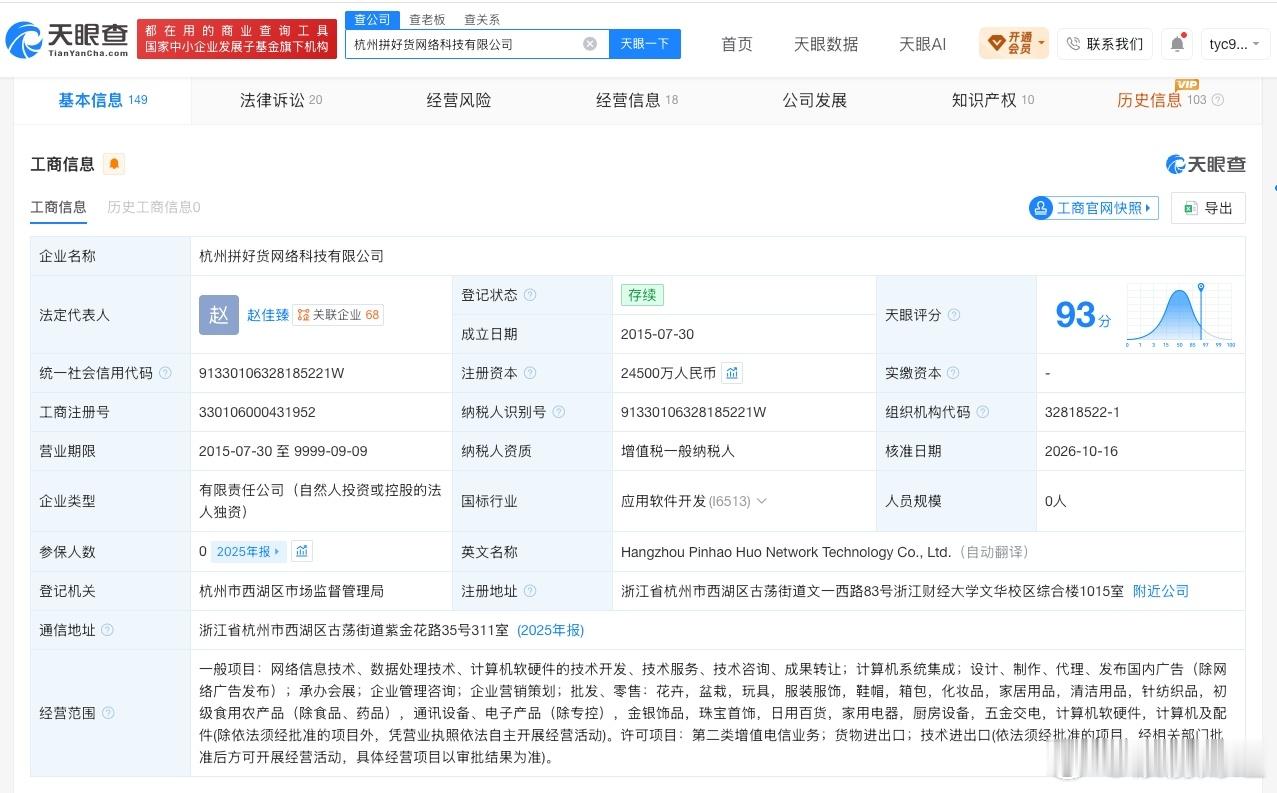1277x793 pixels.
Task: Click chart icon next to 注册资本 value
Action: click(732, 373)
